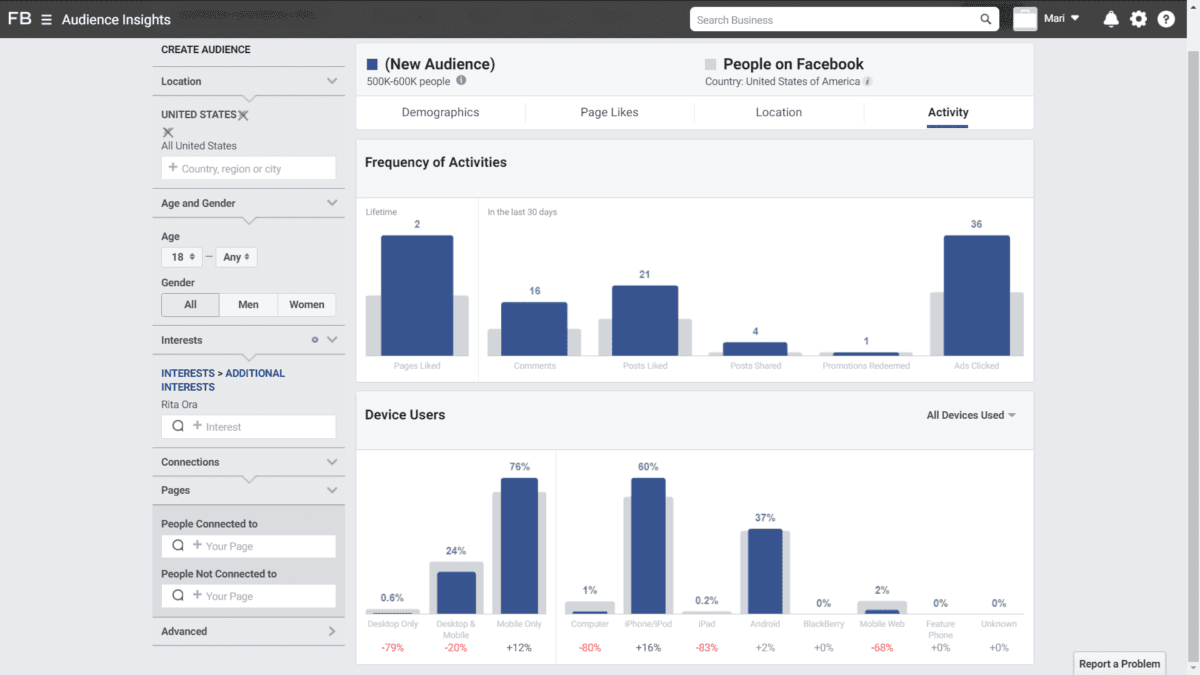1200x675 pixels.
Task: Remove All United States entry X icon
Action: tap(168, 132)
